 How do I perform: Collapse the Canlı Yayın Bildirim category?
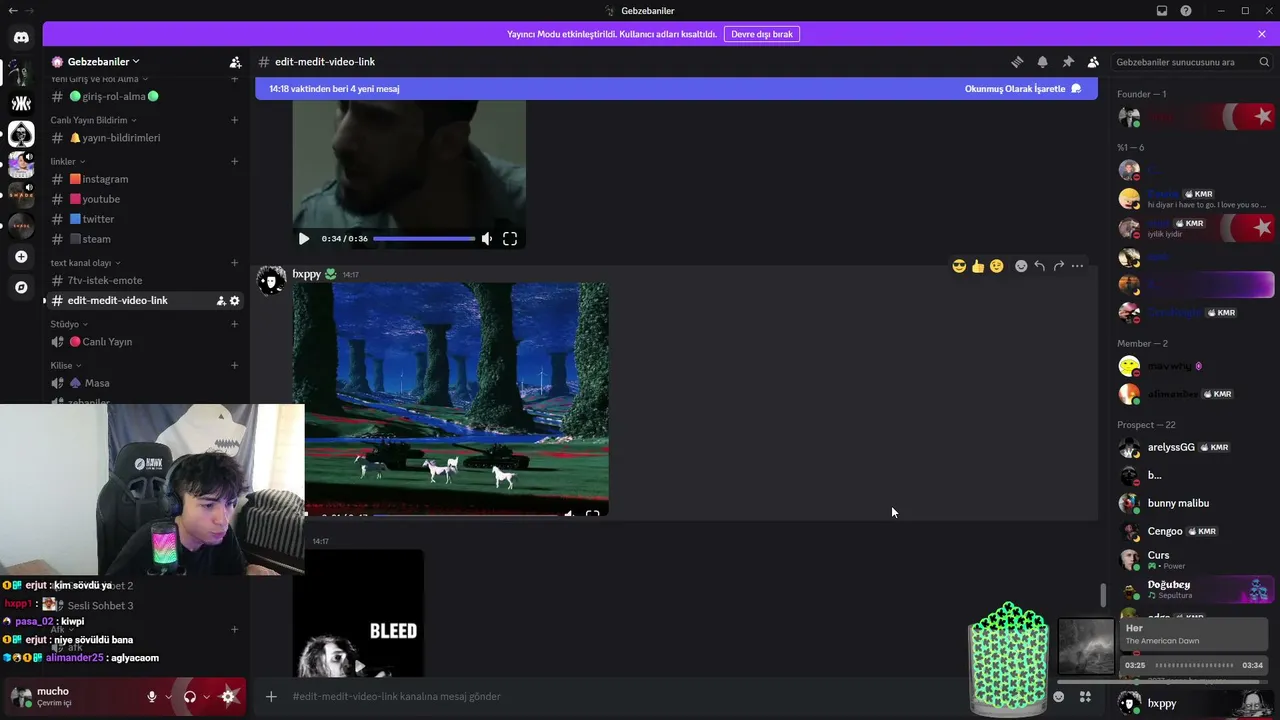[94, 120]
